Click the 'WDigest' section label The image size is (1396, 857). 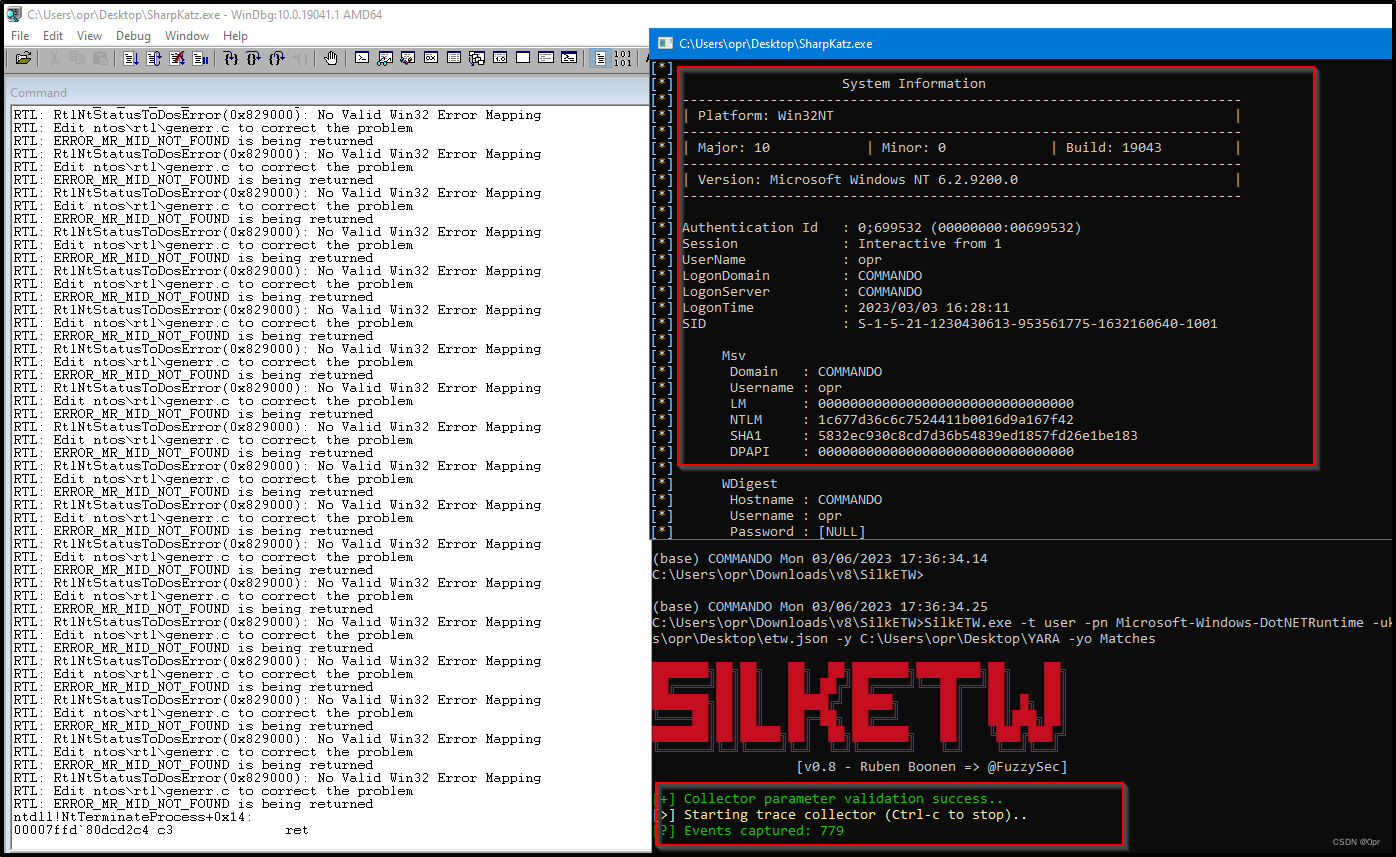point(750,483)
